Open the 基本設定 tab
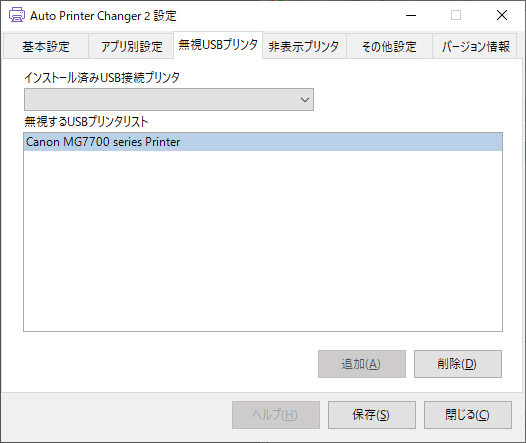Viewport: 526px width, 443px height. (46, 46)
